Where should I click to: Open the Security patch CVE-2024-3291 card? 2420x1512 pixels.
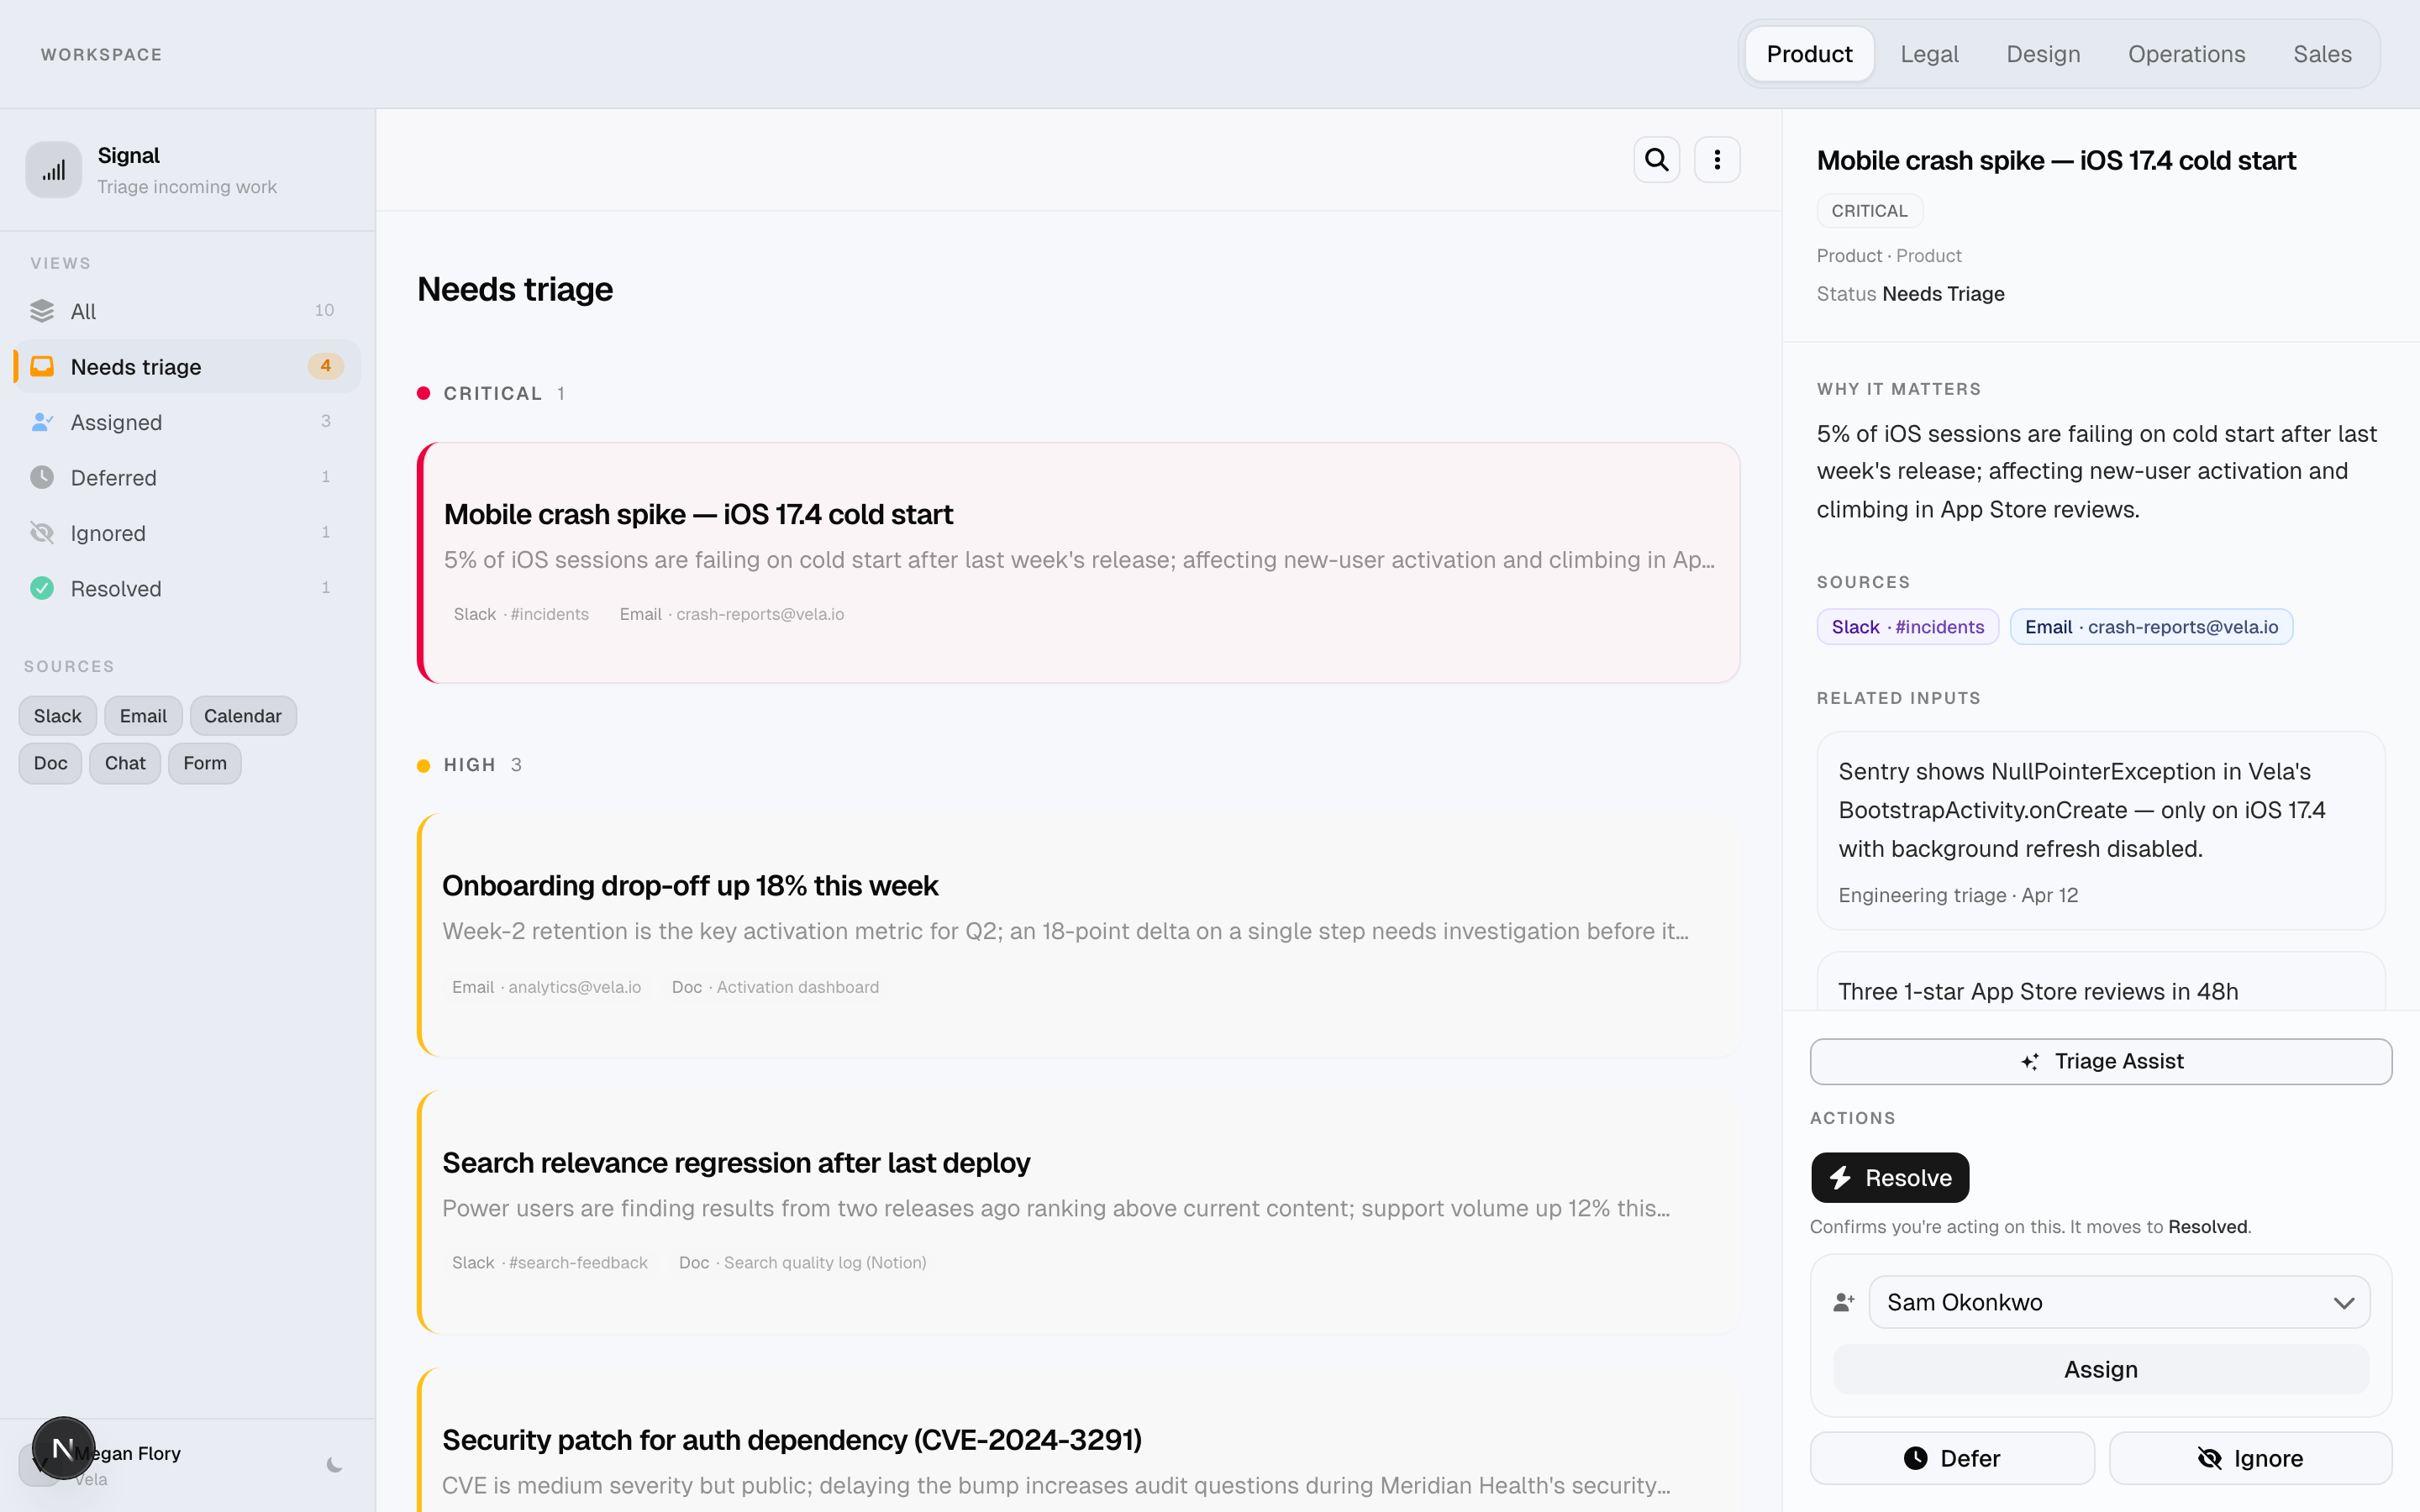click(x=1078, y=1440)
